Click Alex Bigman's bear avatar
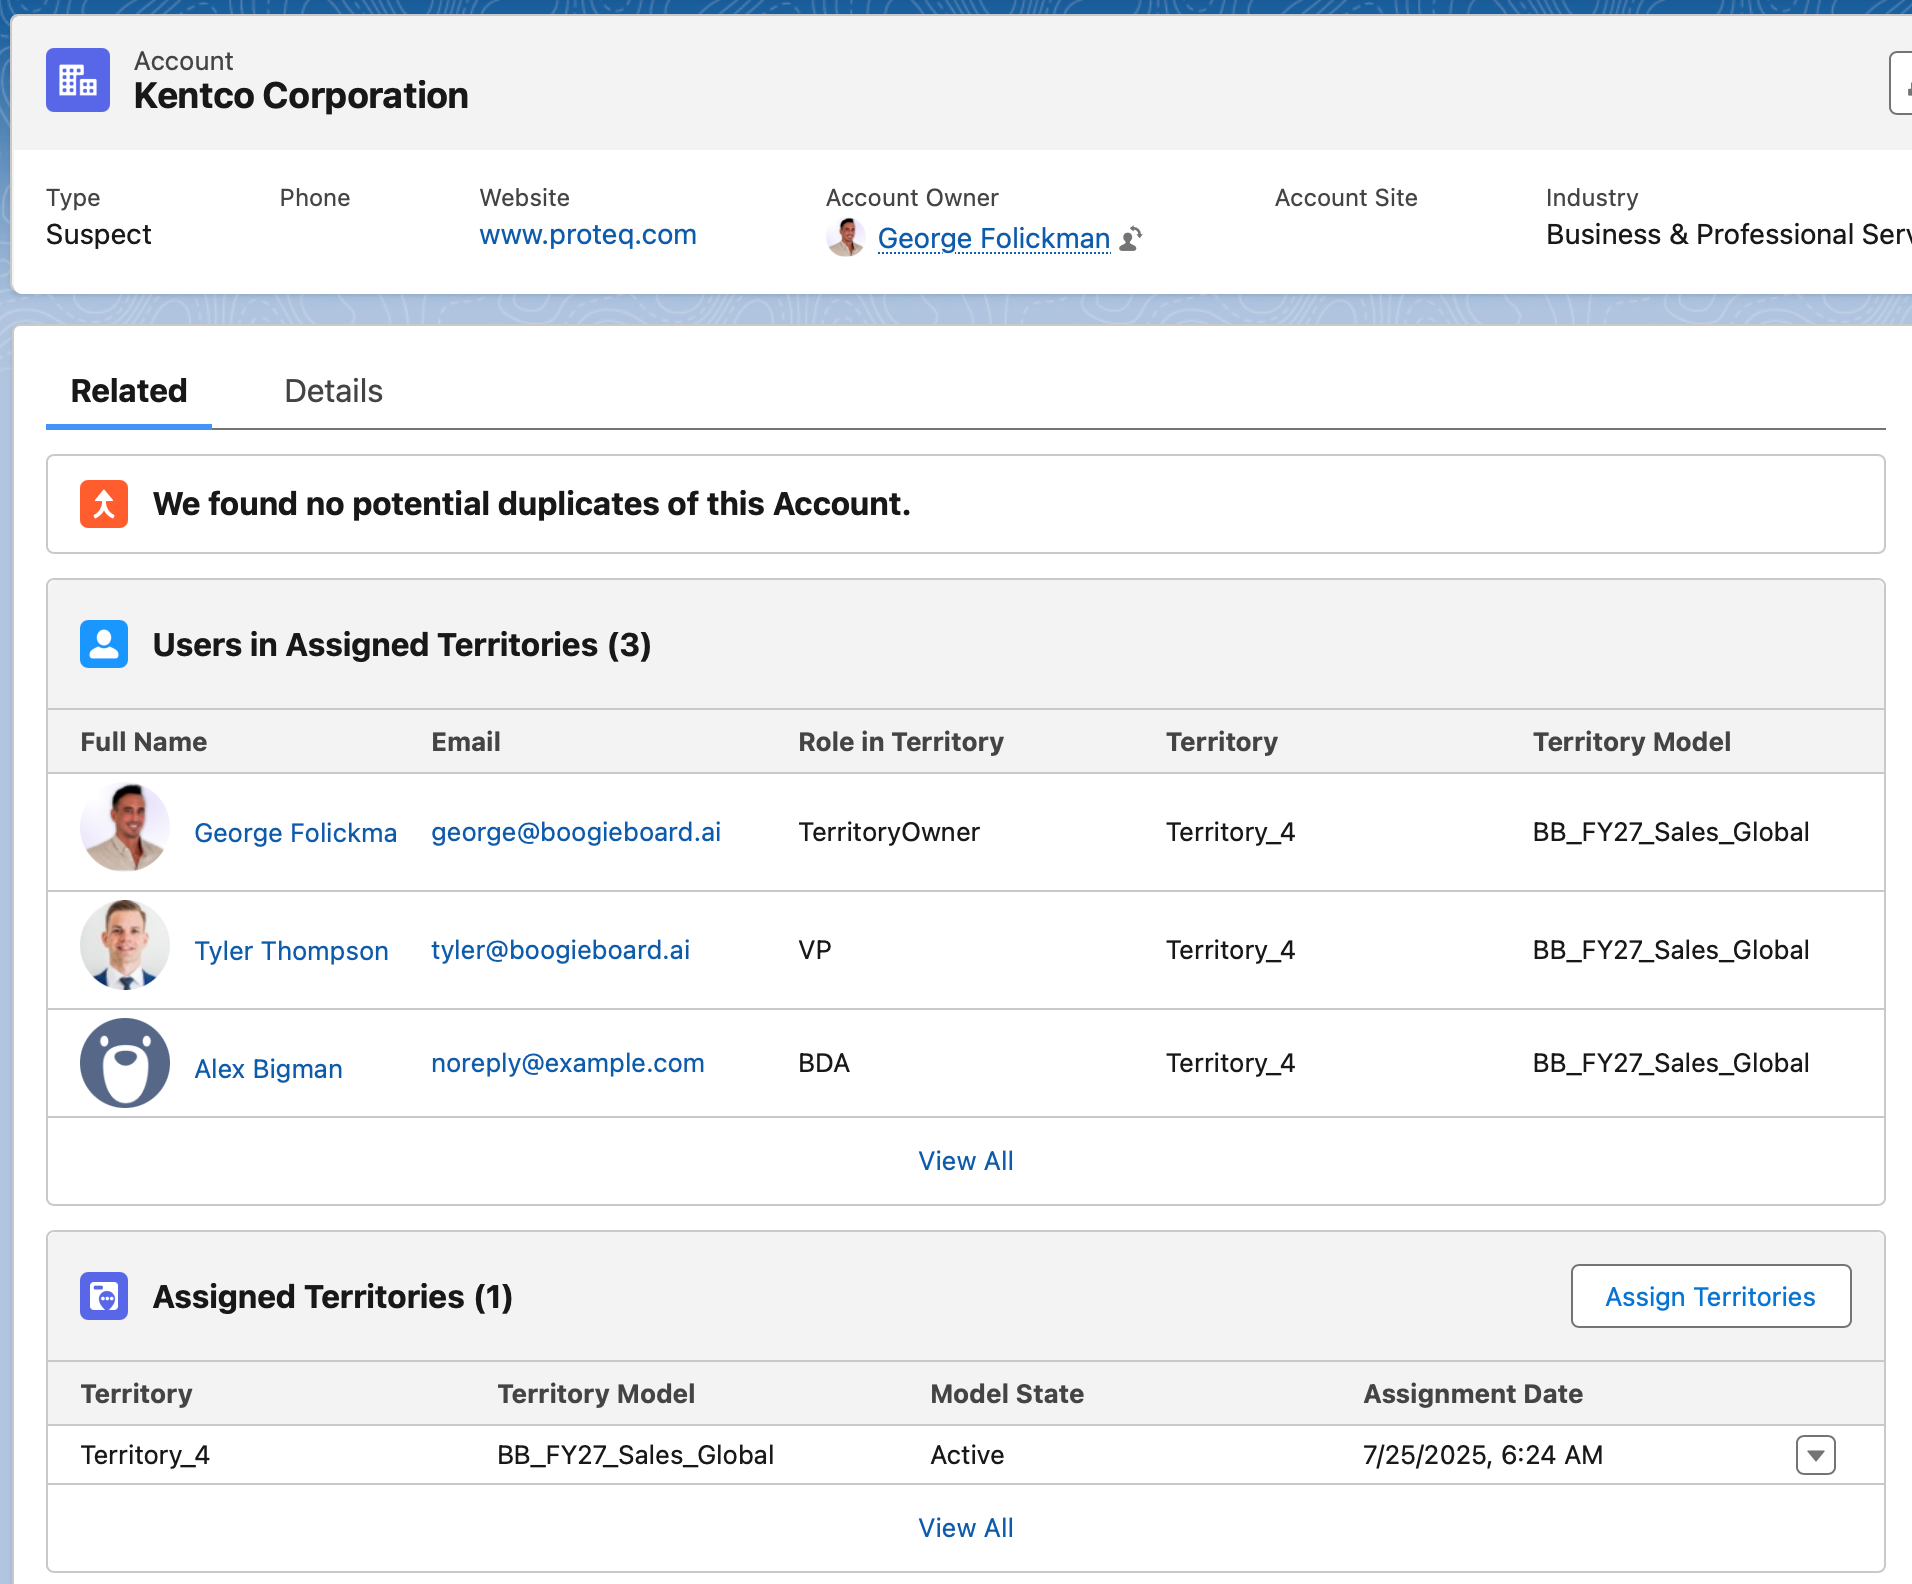The height and width of the screenshot is (1584, 1912). (124, 1063)
